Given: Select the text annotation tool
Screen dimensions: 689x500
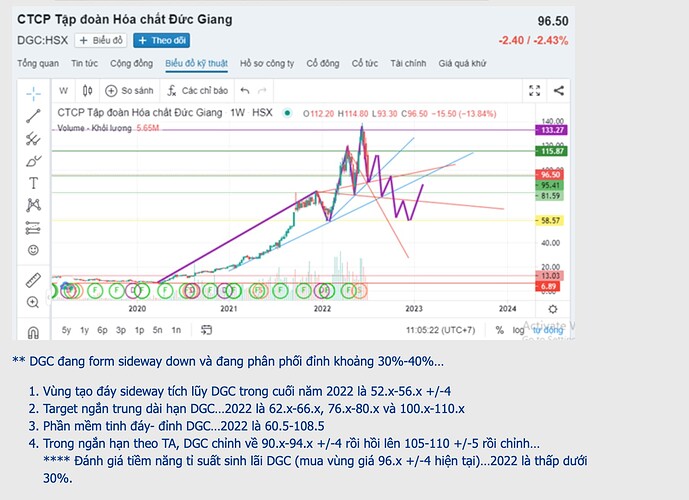Looking at the screenshot, I should click(x=33, y=183).
